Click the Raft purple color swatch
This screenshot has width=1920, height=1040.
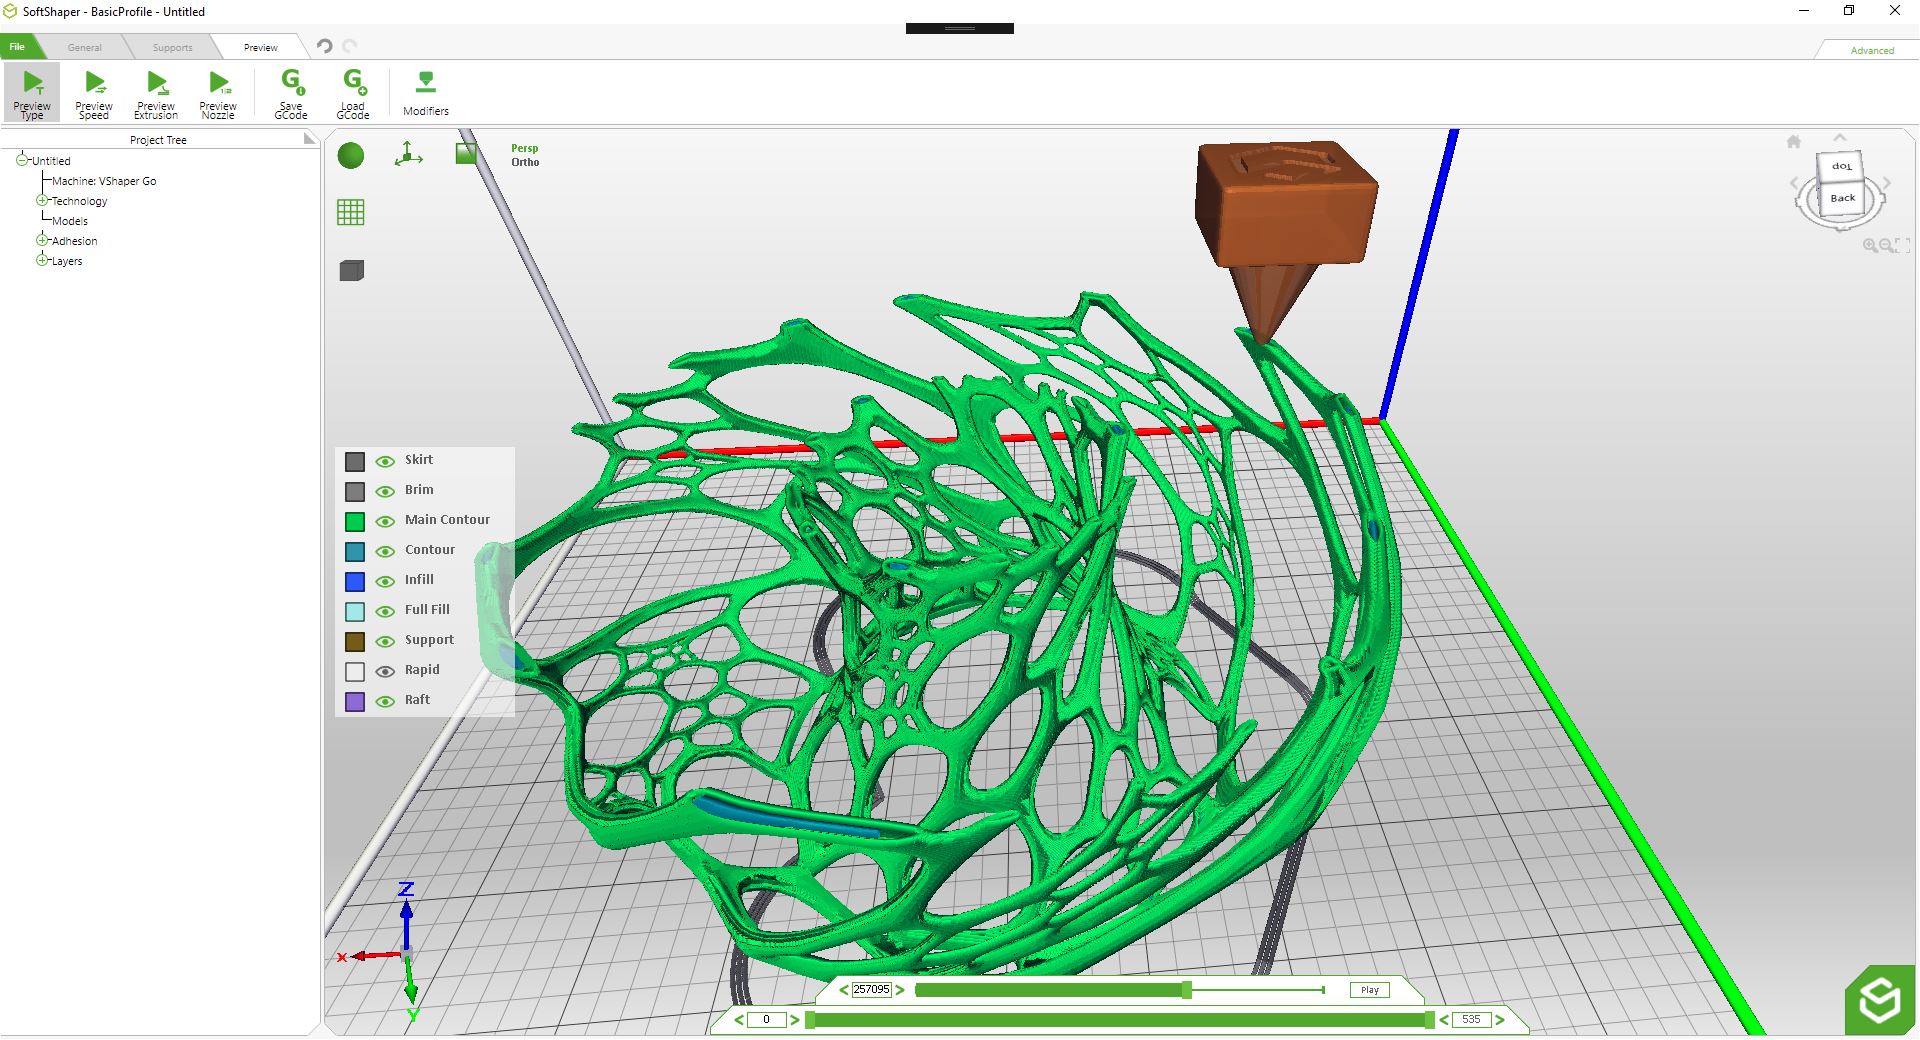pos(355,702)
